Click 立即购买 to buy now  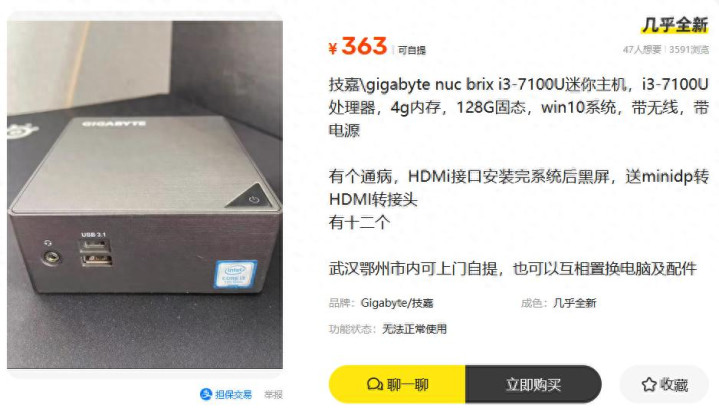point(533,384)
